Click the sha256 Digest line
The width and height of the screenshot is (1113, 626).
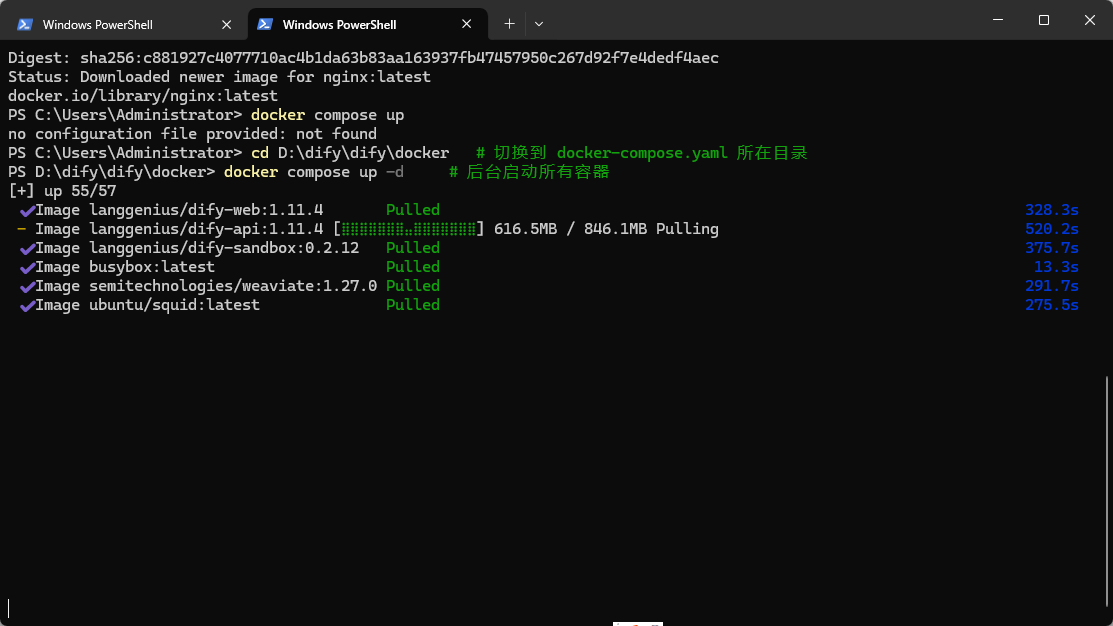click(x=363, y=57)
